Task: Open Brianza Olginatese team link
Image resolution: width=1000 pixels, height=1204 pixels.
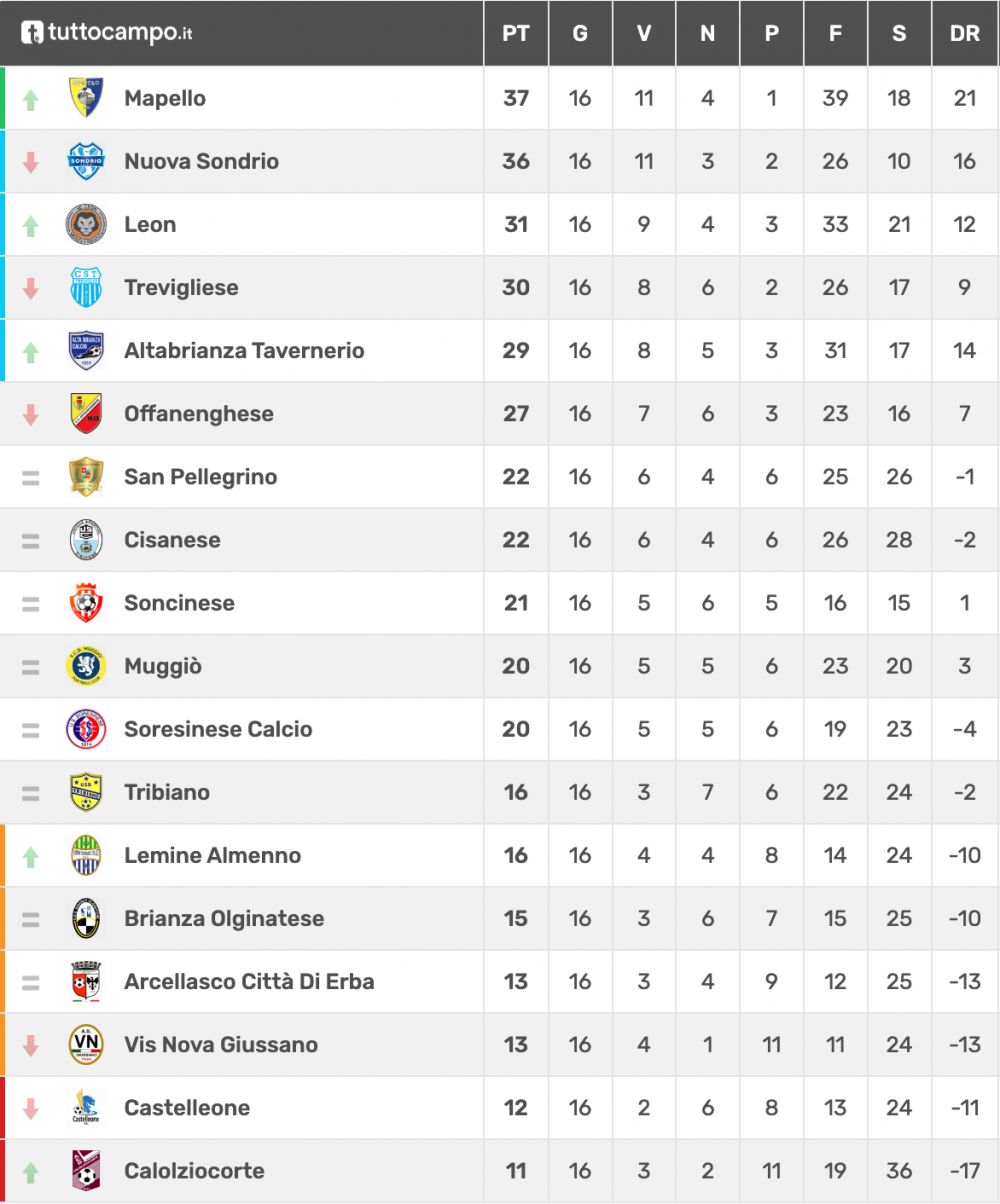Action: click(224, 918)
